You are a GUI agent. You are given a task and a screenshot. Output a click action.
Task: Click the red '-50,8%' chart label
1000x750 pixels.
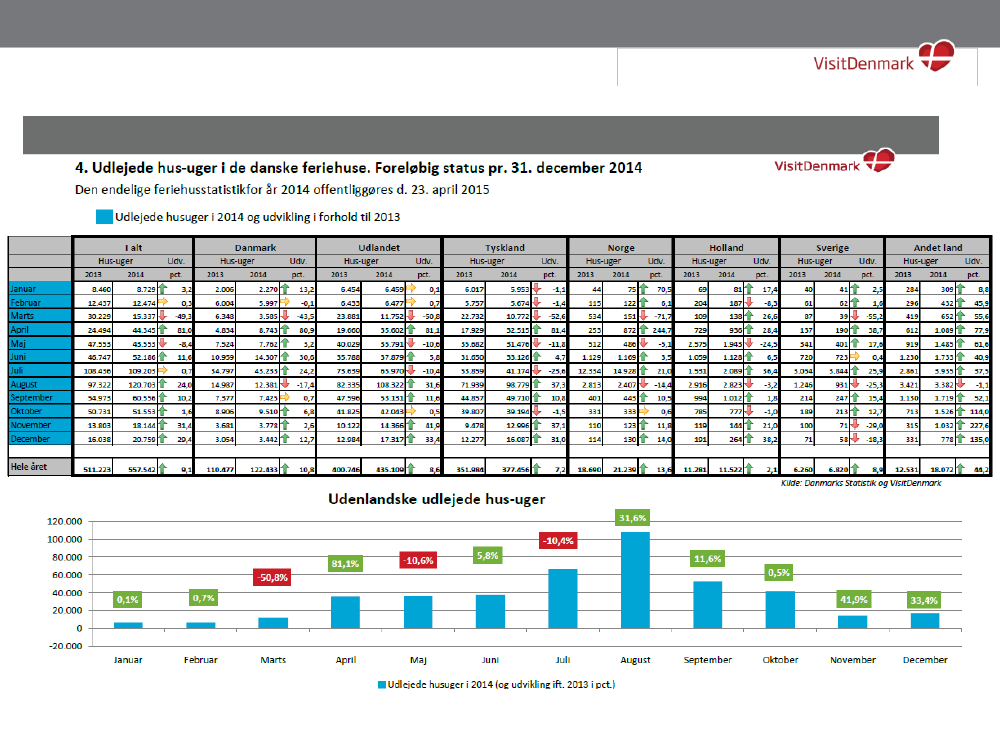click(272, 578)
